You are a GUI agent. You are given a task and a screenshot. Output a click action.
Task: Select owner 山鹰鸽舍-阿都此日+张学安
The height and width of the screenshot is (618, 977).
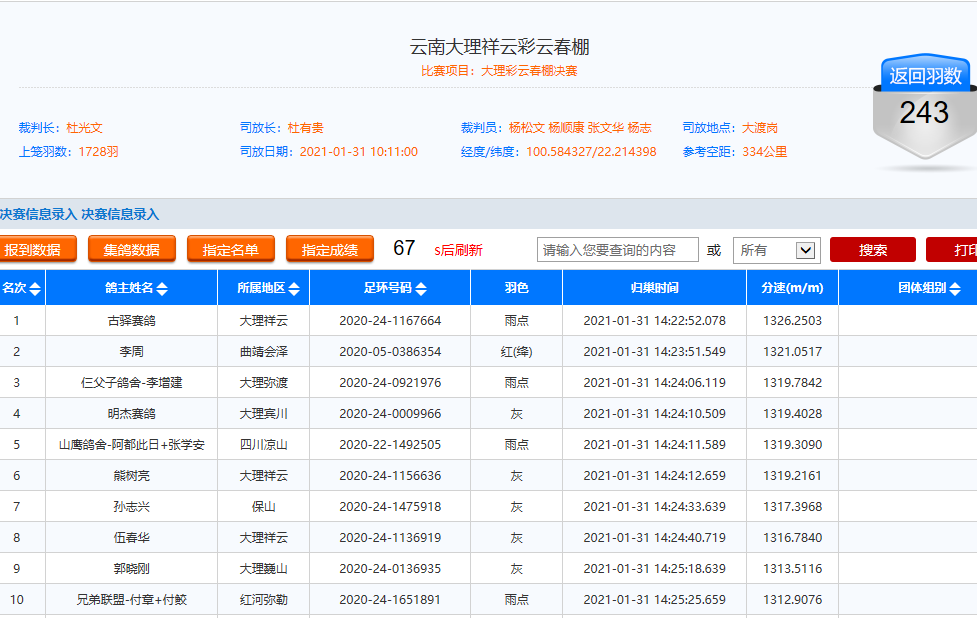tap(131, 445)
